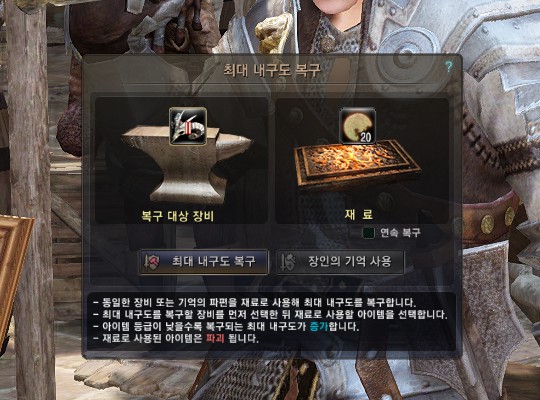Click the 최대 내구도 복구 button

coord(203,262)
